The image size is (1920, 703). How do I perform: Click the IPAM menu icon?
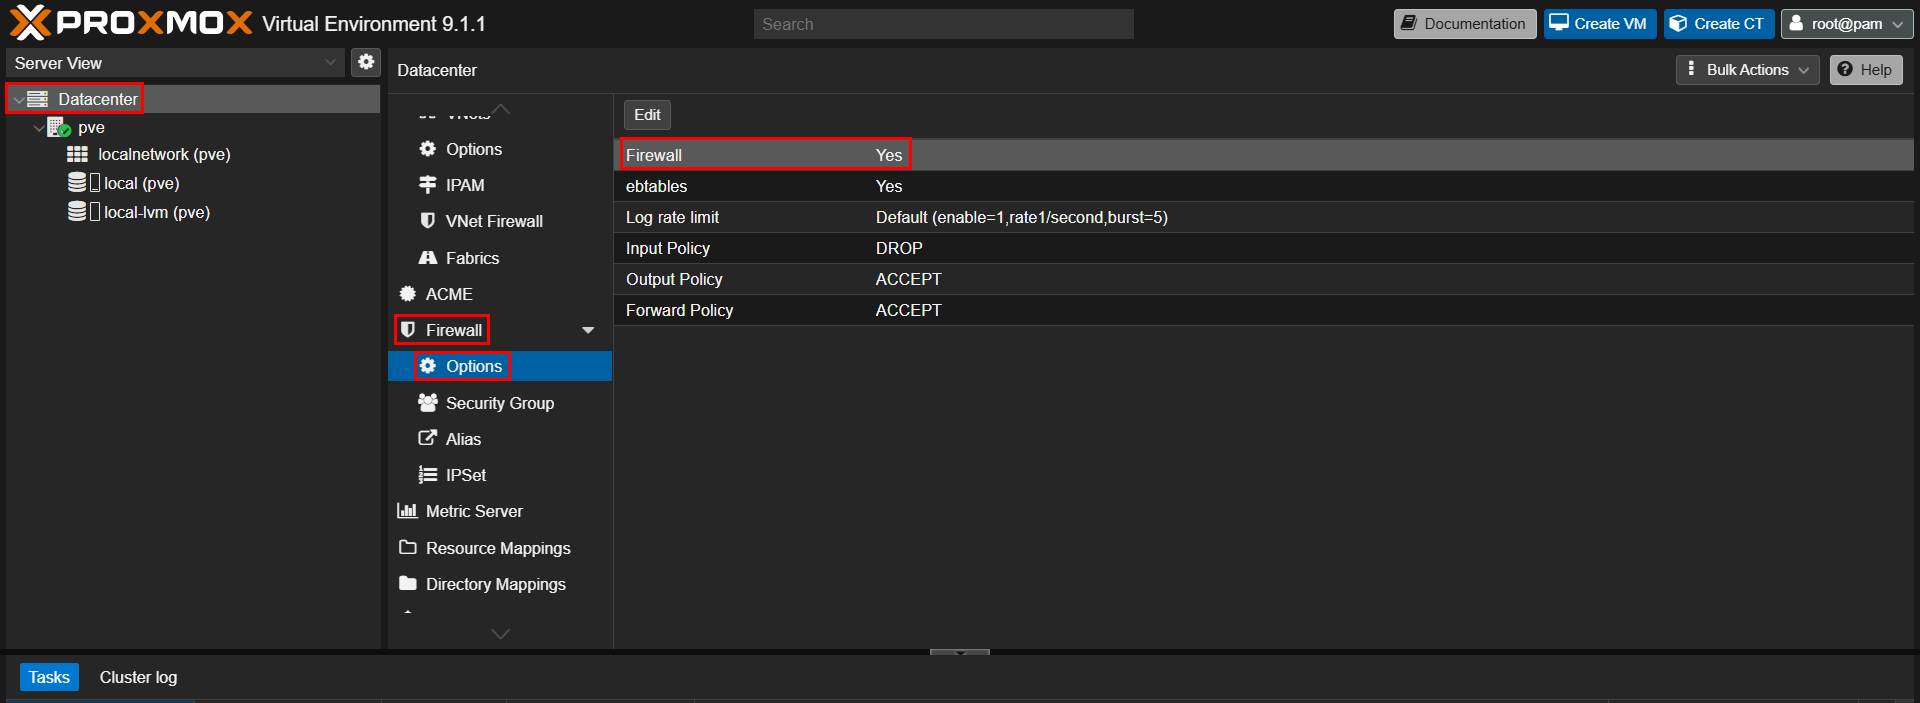(428, 185)
